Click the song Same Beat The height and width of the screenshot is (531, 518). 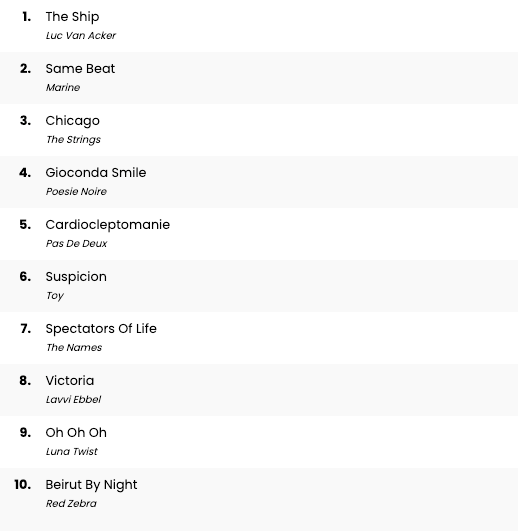click(80, 69)
